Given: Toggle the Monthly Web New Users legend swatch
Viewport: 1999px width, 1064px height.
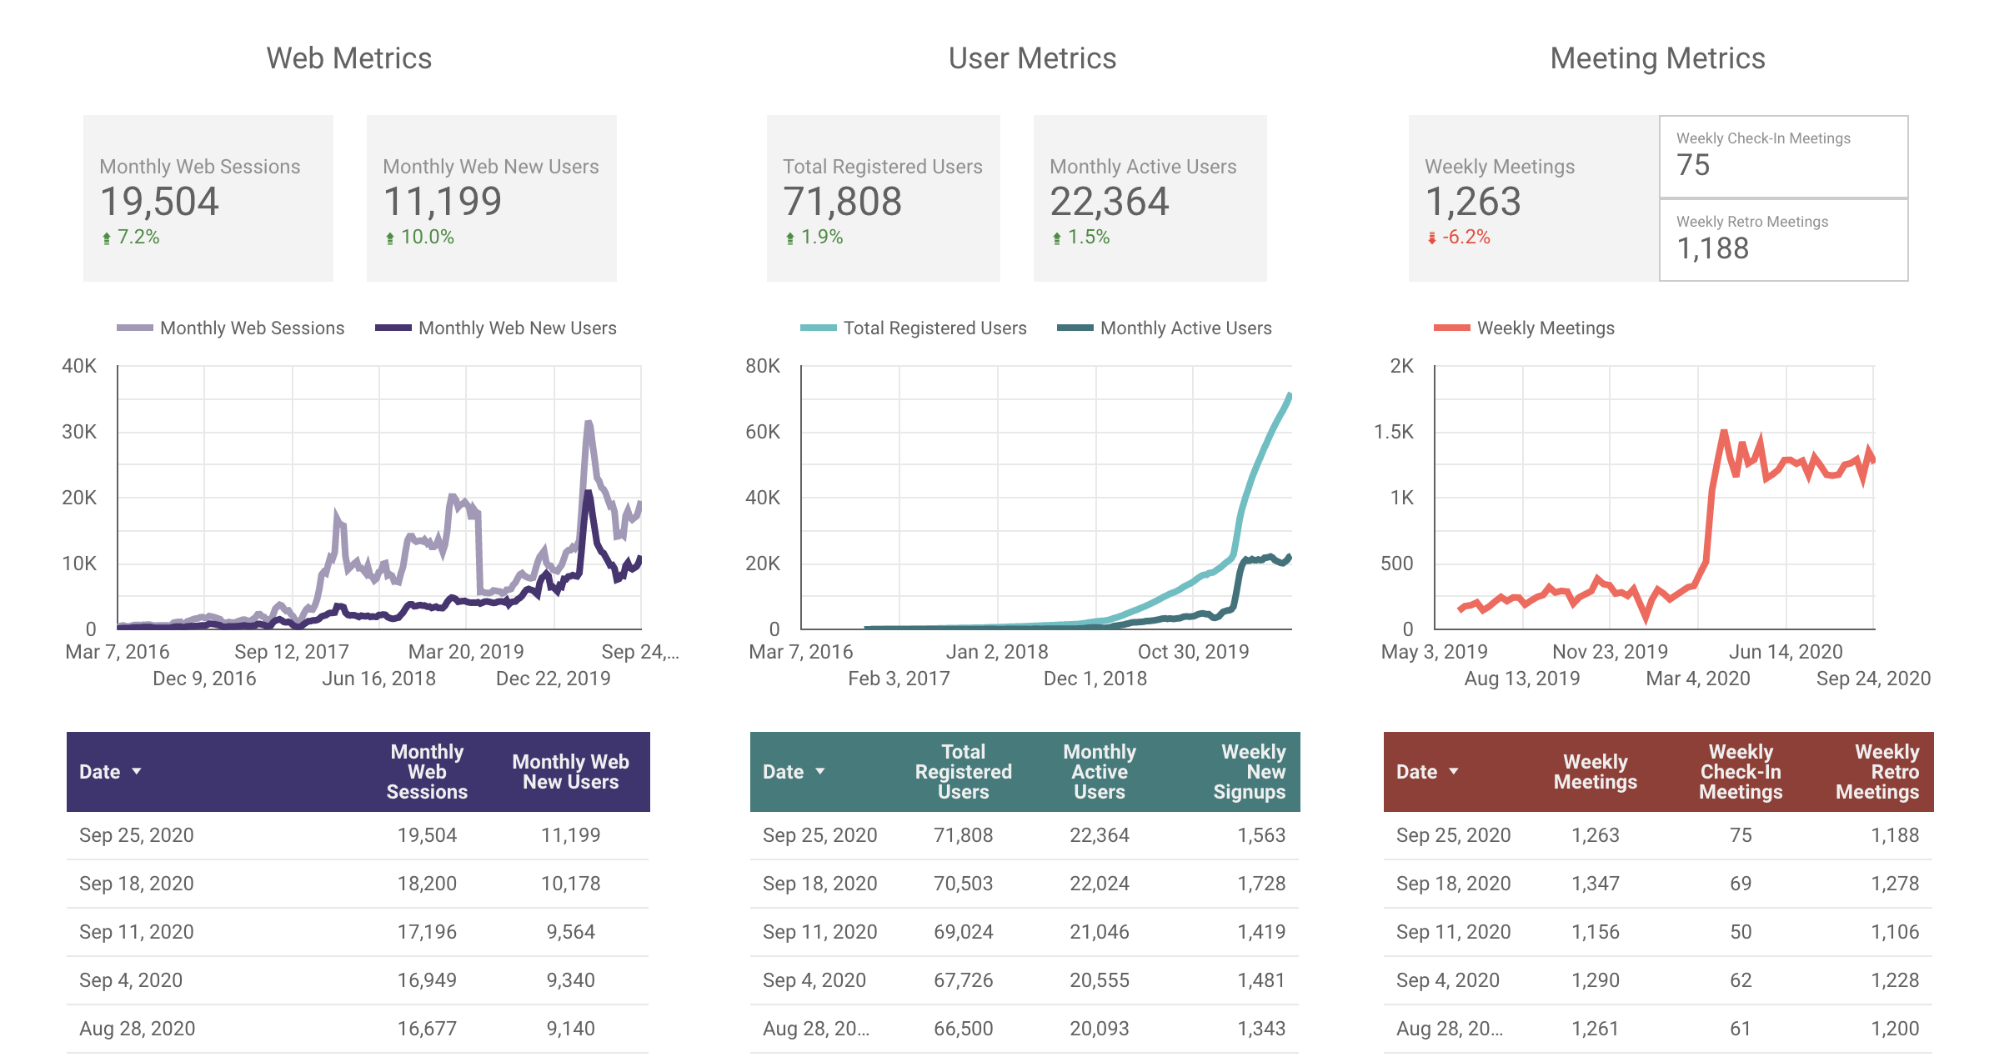Looking at the screenshot, I should click(x=393, y=328).
